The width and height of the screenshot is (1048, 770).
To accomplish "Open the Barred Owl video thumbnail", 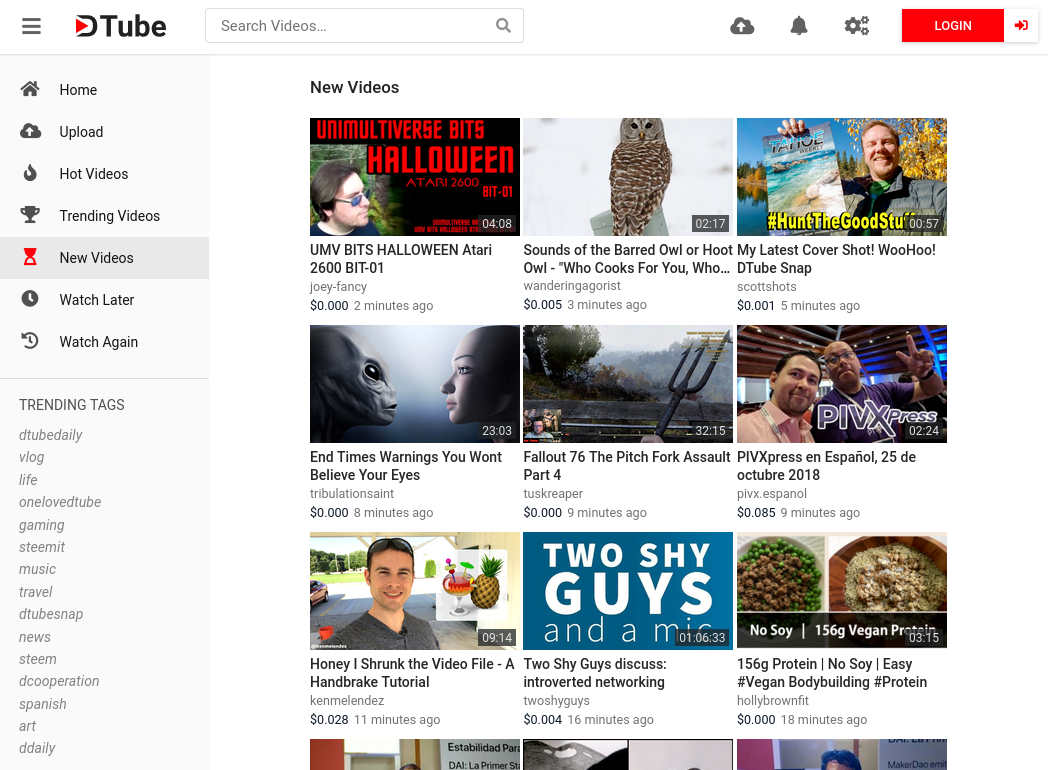I will click(628, 176).
